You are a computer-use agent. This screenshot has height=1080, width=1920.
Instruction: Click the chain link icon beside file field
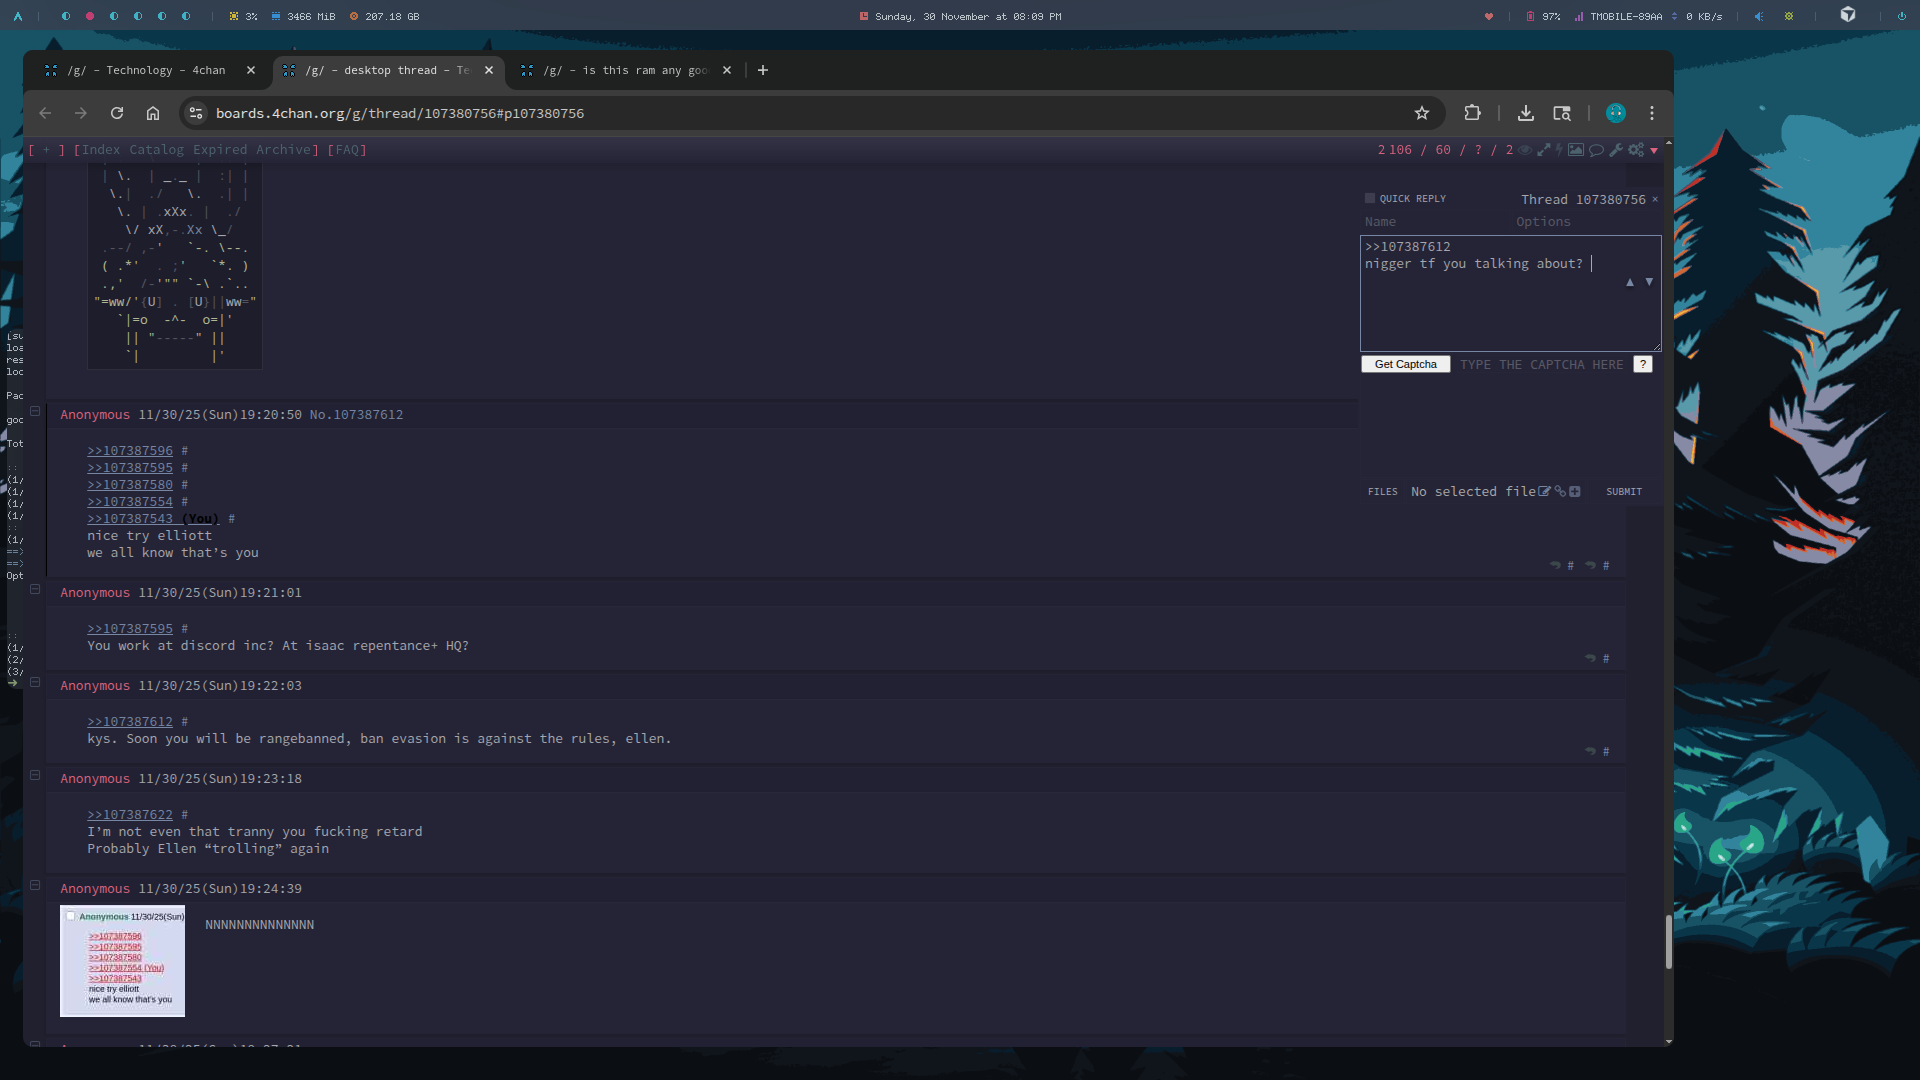pyautogui.click(x=1560, y=491)
